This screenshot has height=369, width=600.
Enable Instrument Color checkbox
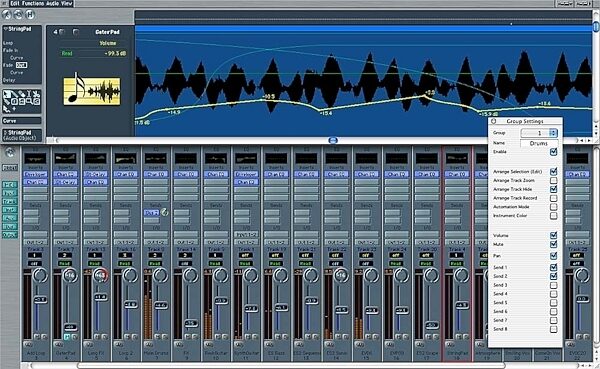pyautogui.click(x=553, y=216)
